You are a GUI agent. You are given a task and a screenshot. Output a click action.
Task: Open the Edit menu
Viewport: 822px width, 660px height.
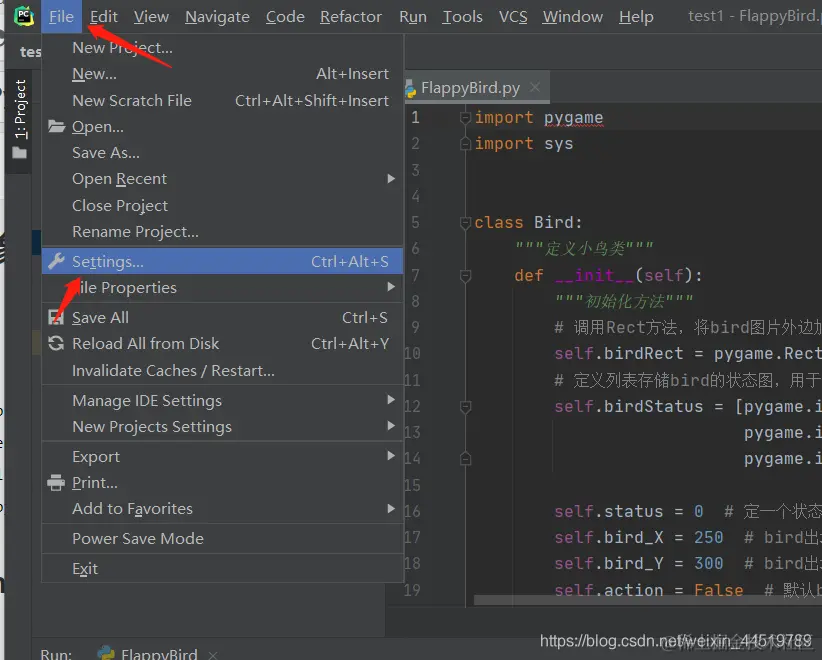pos(103,17)
